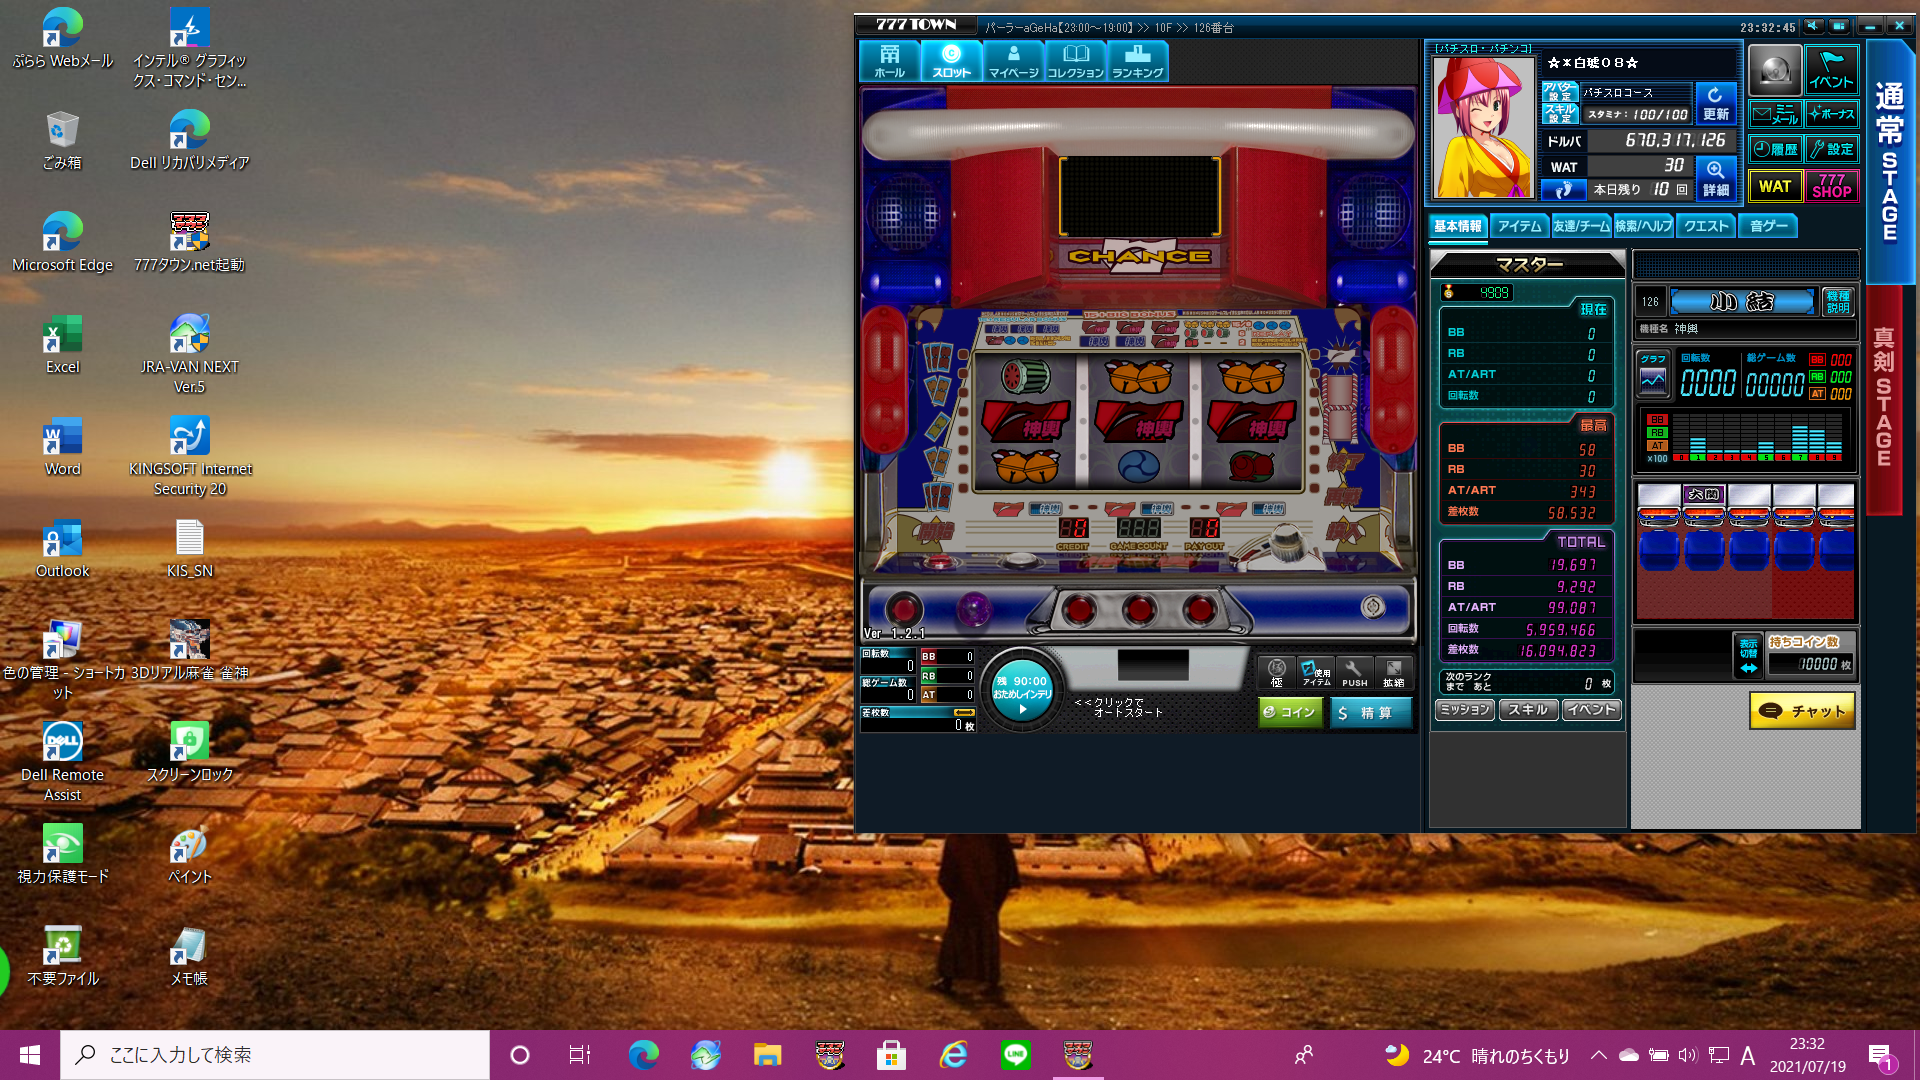
Task: Click the イベント button below stats
Action: [1591, 710]
